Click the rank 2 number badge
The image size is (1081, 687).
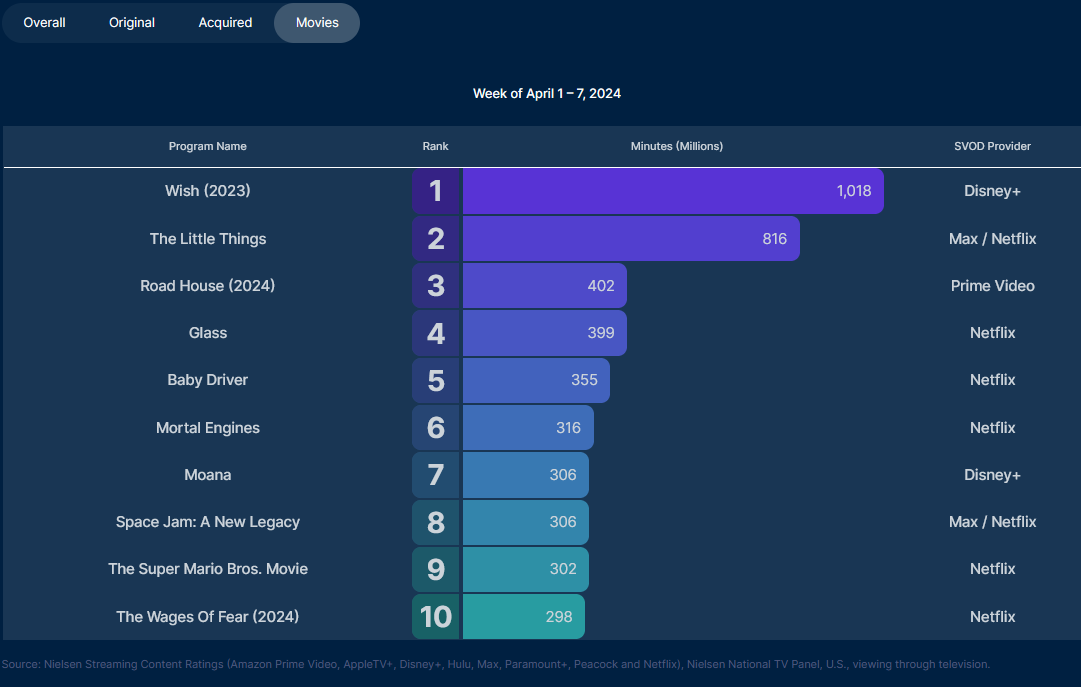coord(436,239)
